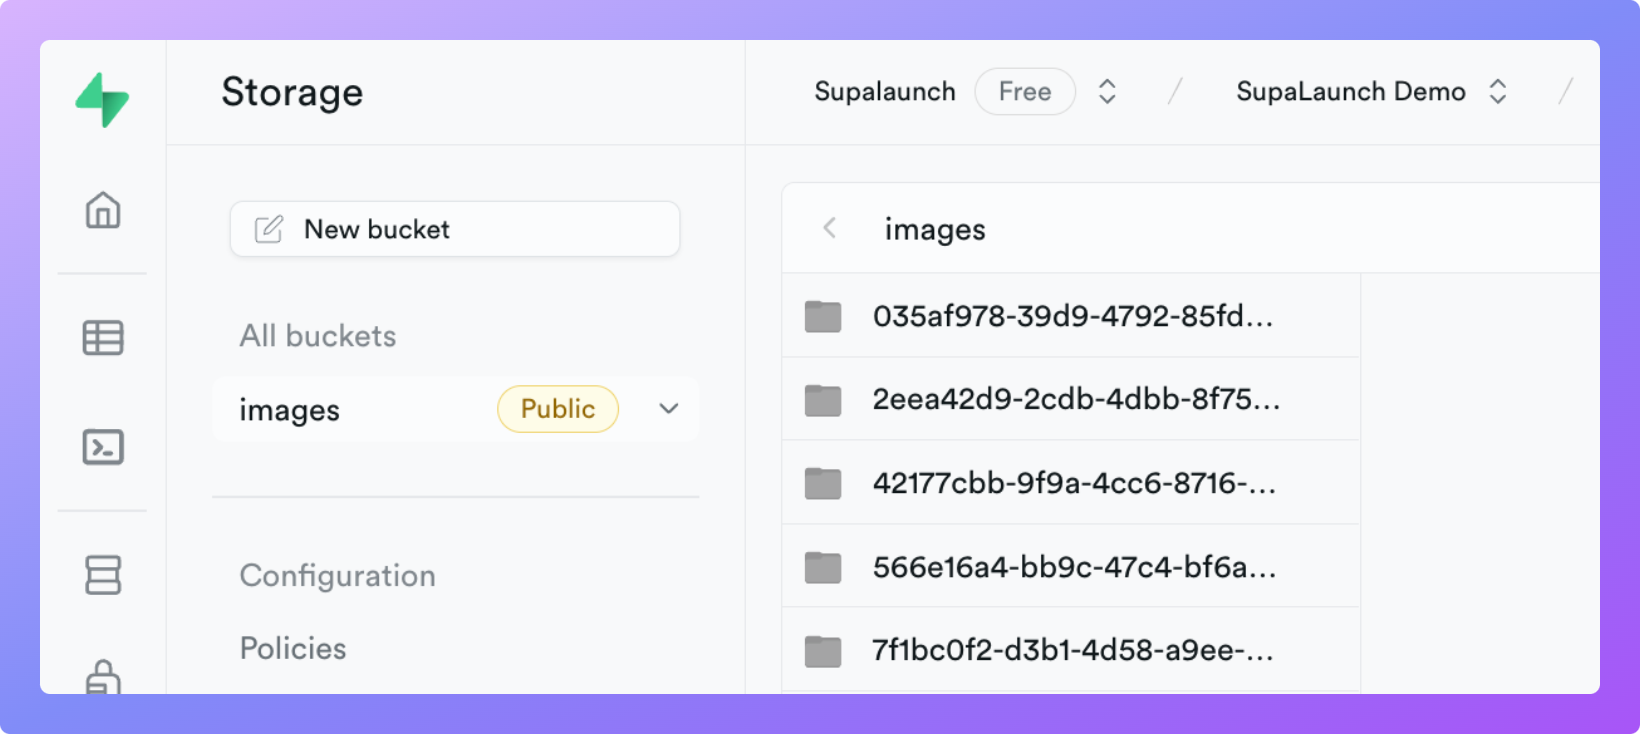Select the images bucket in list

pyautogui.click(x=290, y=410)
